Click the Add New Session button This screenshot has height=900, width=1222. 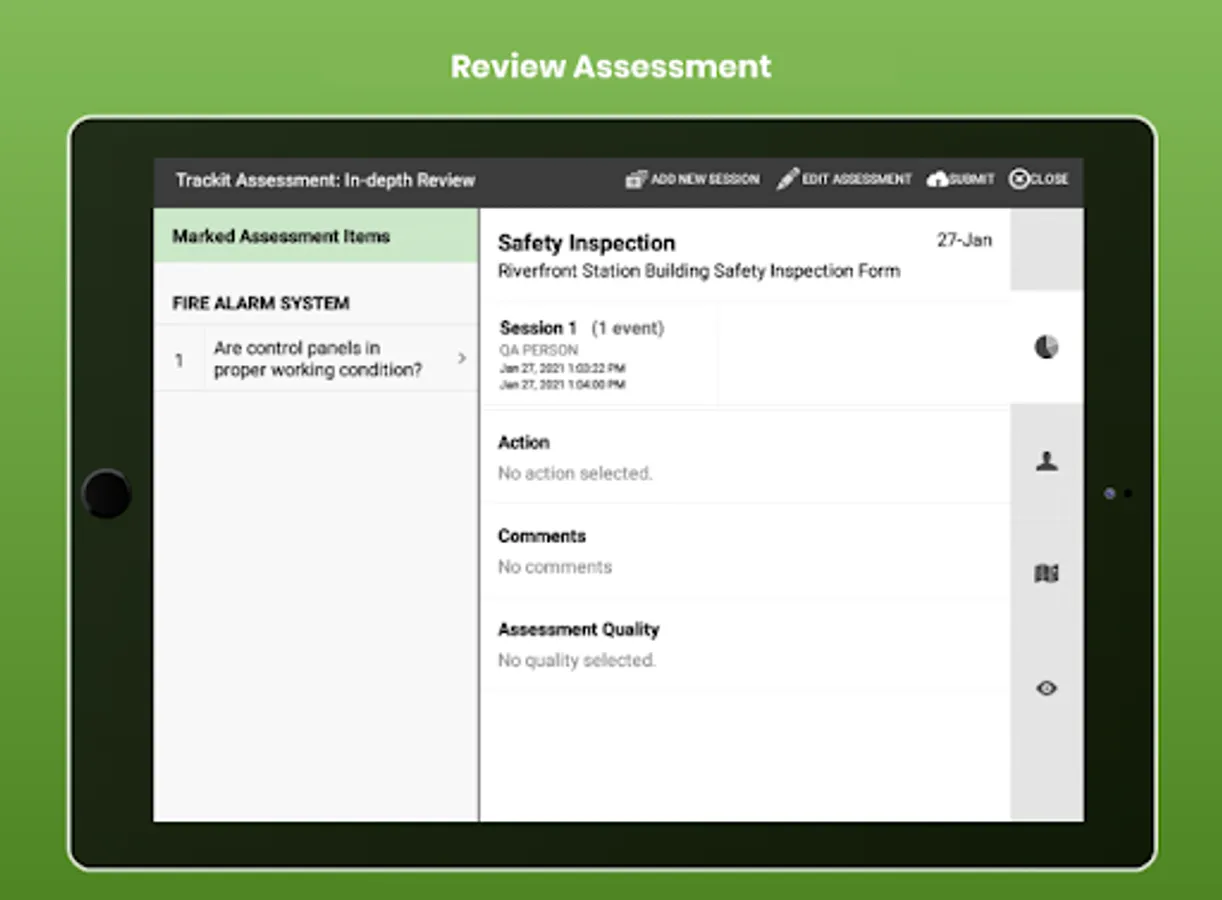(x=692, y=180)
